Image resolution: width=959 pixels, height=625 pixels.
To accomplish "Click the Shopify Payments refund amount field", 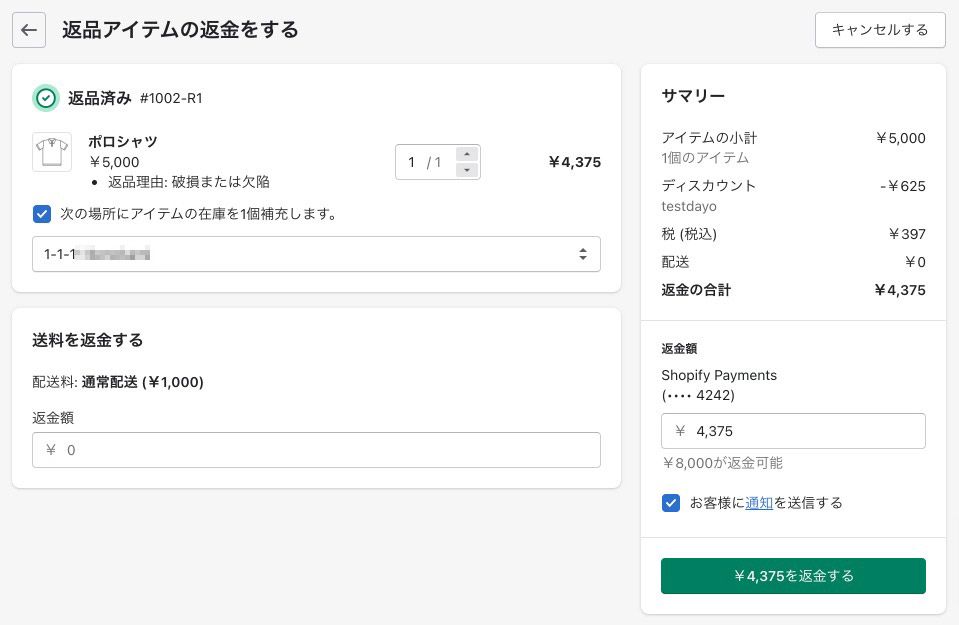I will (x=793, y=431).
